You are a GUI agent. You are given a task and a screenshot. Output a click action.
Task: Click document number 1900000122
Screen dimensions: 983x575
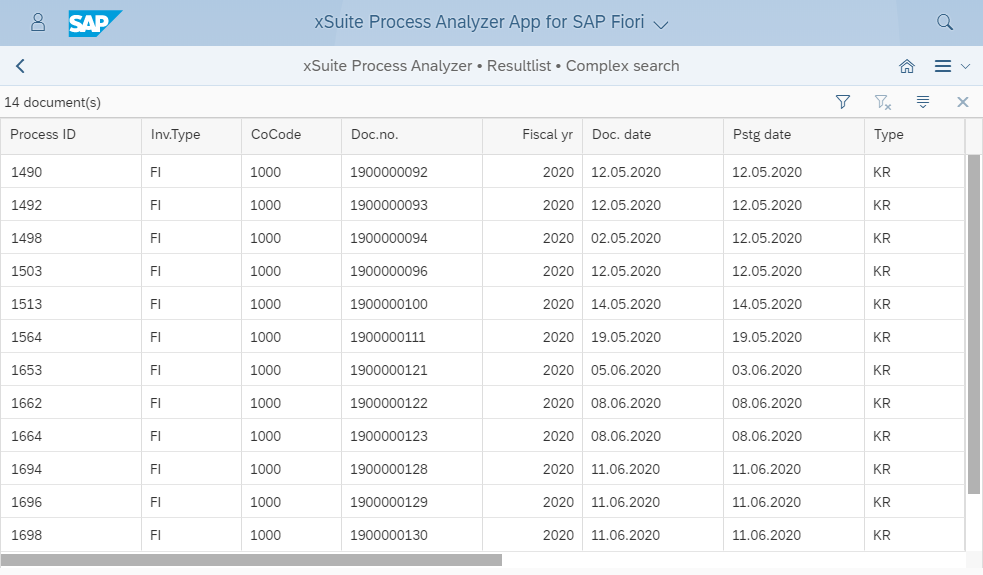click(x=389, y=403)
